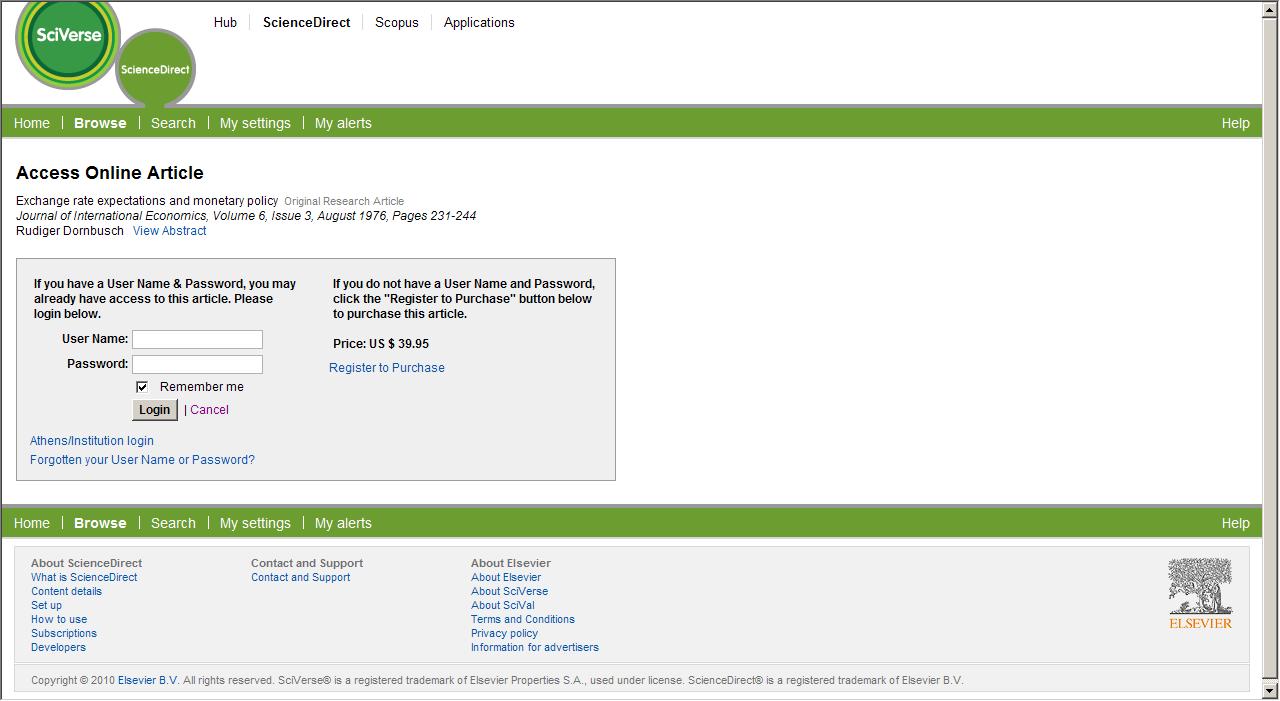Click the ScienceDirect green logo bubble

pyautogui.click(x=155, y=69)
